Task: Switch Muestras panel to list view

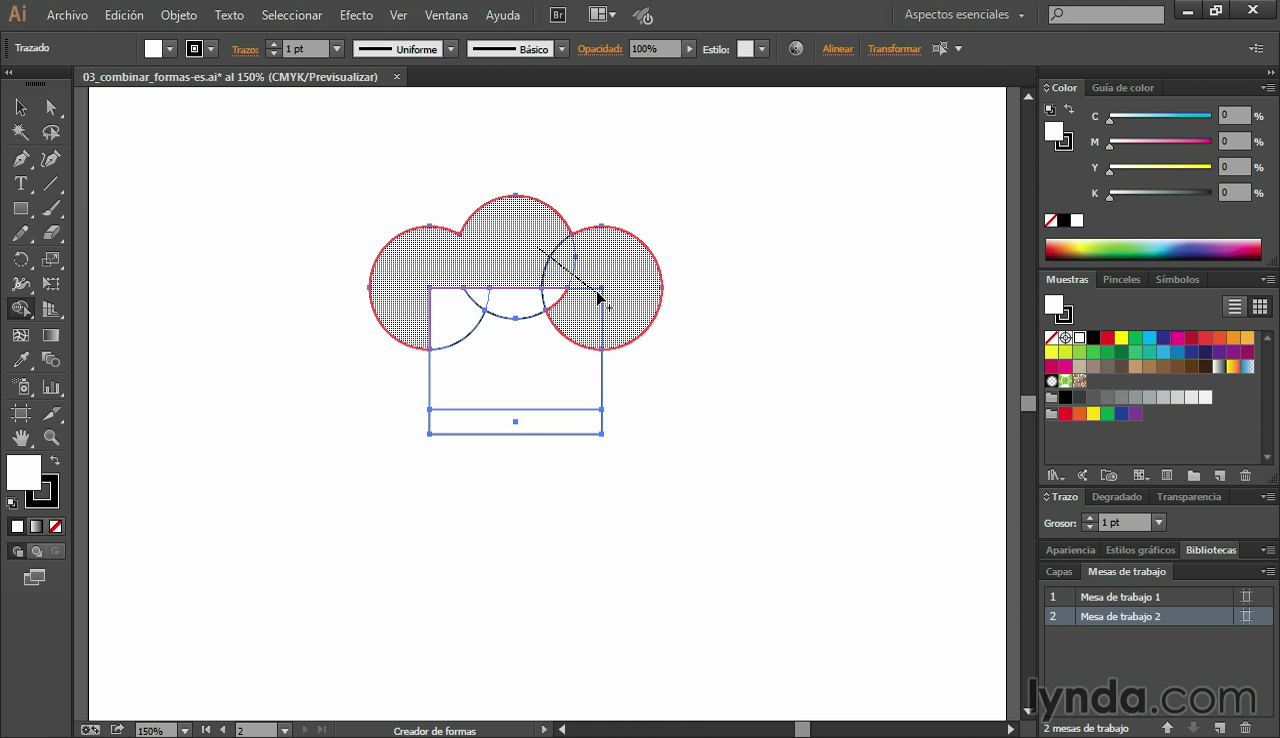Action: pyautogui.click(x=1235, y=307)
